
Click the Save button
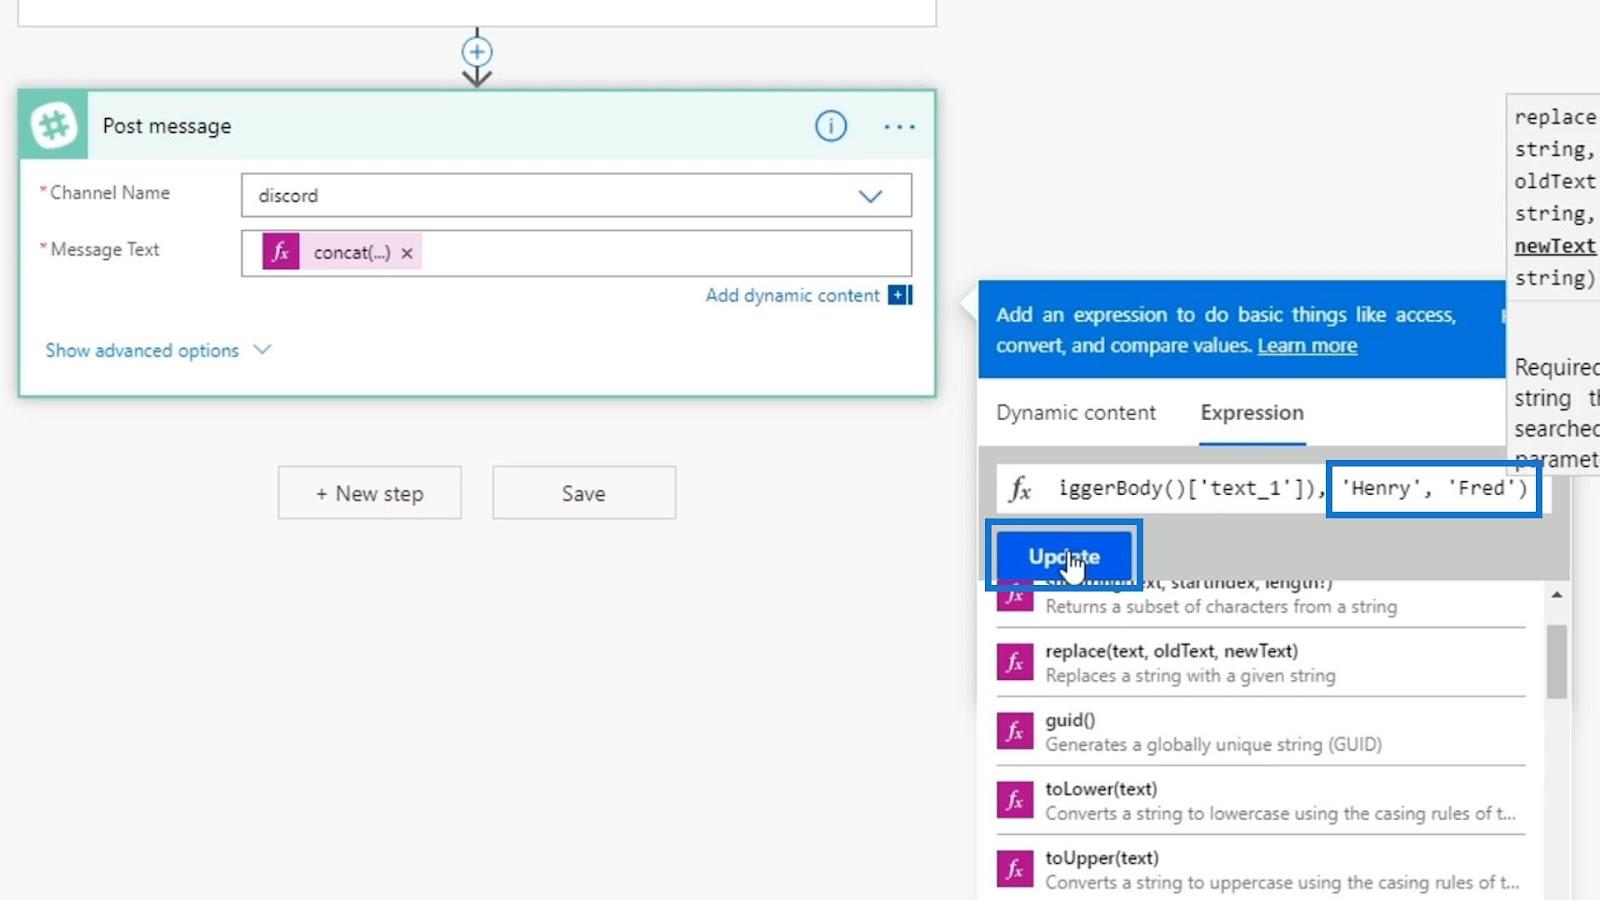(584, 493)
